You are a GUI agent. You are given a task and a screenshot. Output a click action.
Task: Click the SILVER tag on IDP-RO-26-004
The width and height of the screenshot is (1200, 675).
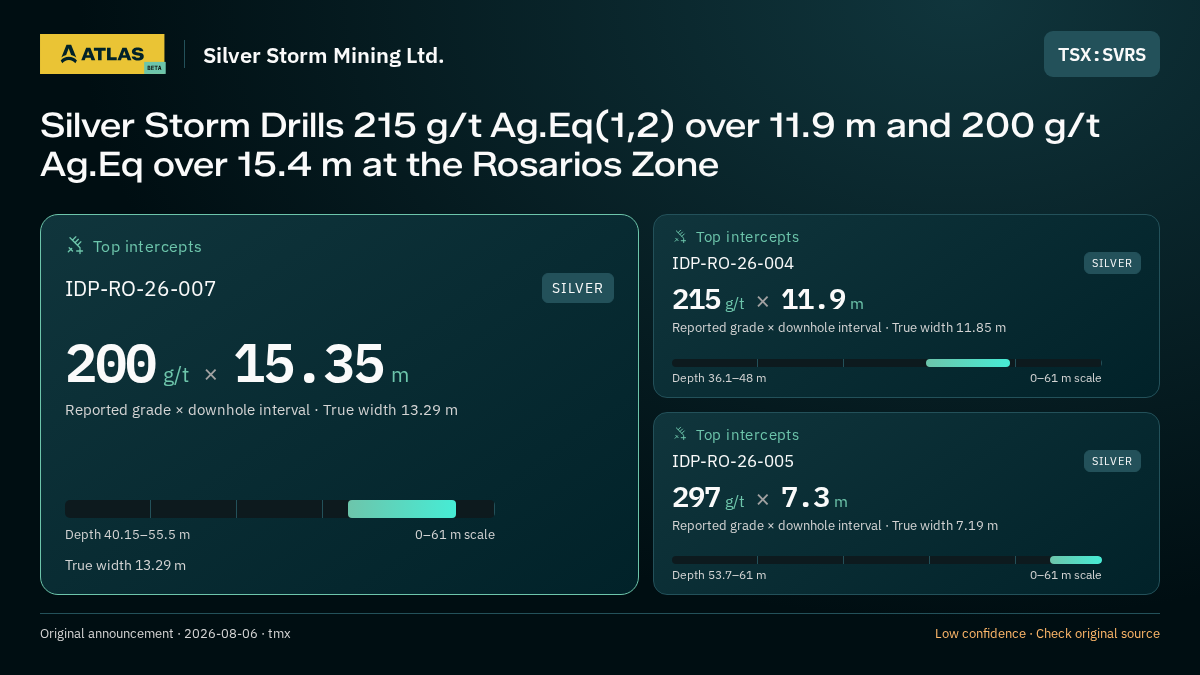[x=1112, y=263]
